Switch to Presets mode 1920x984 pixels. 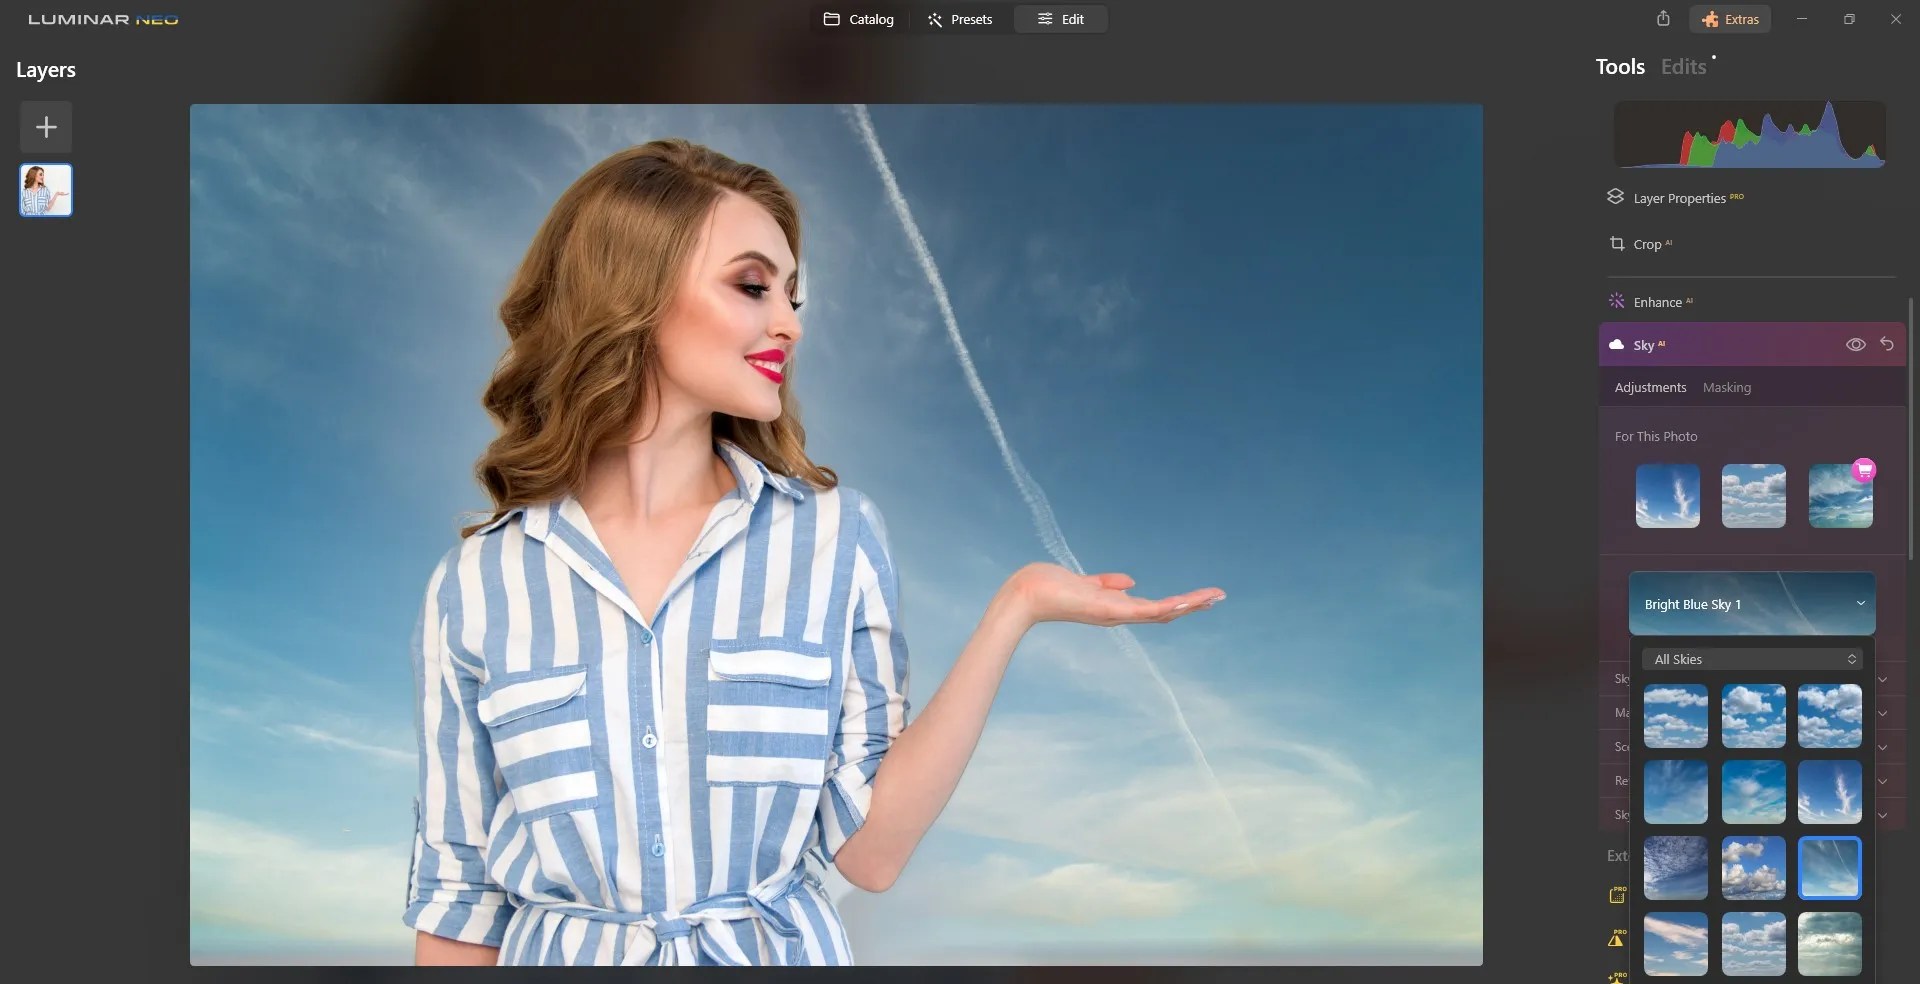tap(960, 19)
